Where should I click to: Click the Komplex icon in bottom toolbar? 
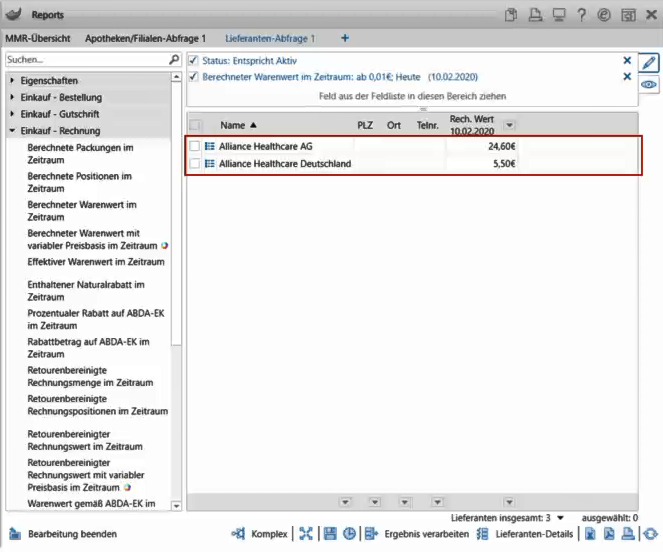(x=238, y=534)
